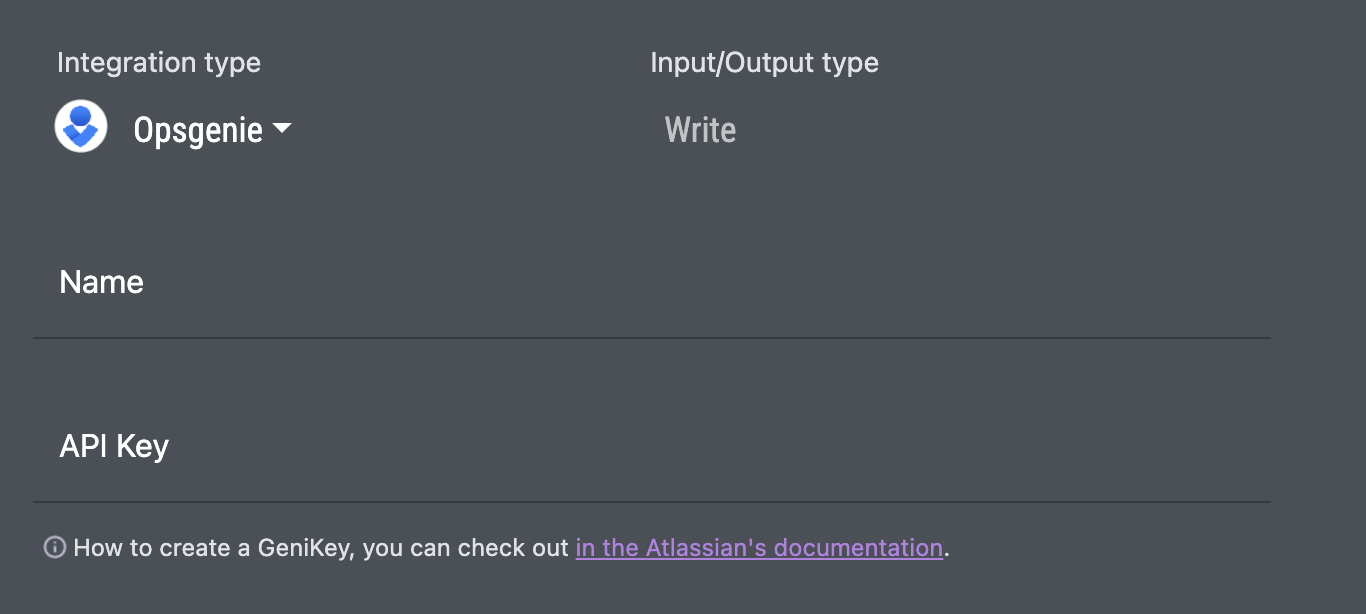The width and height of the screenshot is (1366, 614).
Task: Click the API Key placeholder label
Action: click(x=114, y=446)
